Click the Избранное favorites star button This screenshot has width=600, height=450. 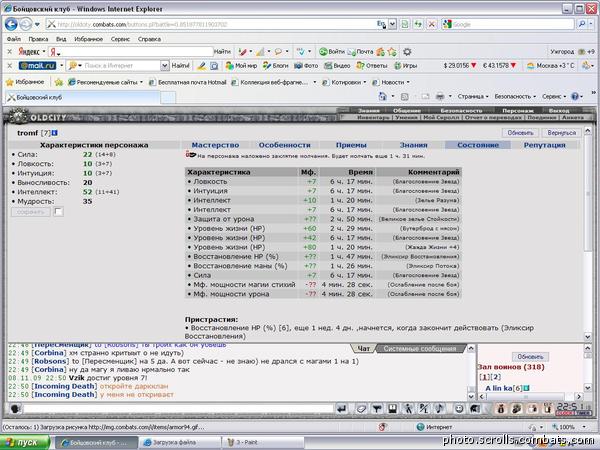click(25, 82)
